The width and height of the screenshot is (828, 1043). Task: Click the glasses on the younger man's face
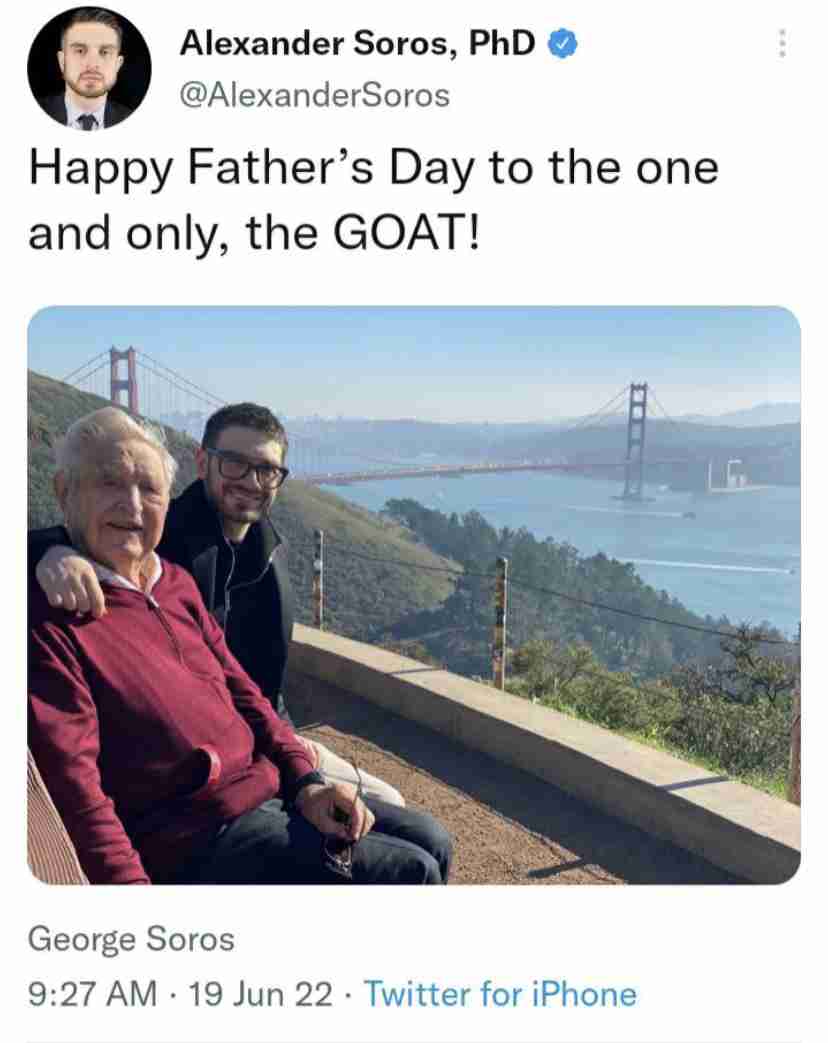(247, 468)
